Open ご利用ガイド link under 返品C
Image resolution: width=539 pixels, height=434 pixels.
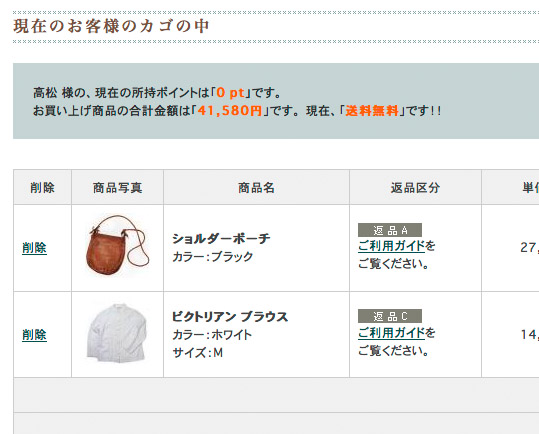tap(392, 333)
